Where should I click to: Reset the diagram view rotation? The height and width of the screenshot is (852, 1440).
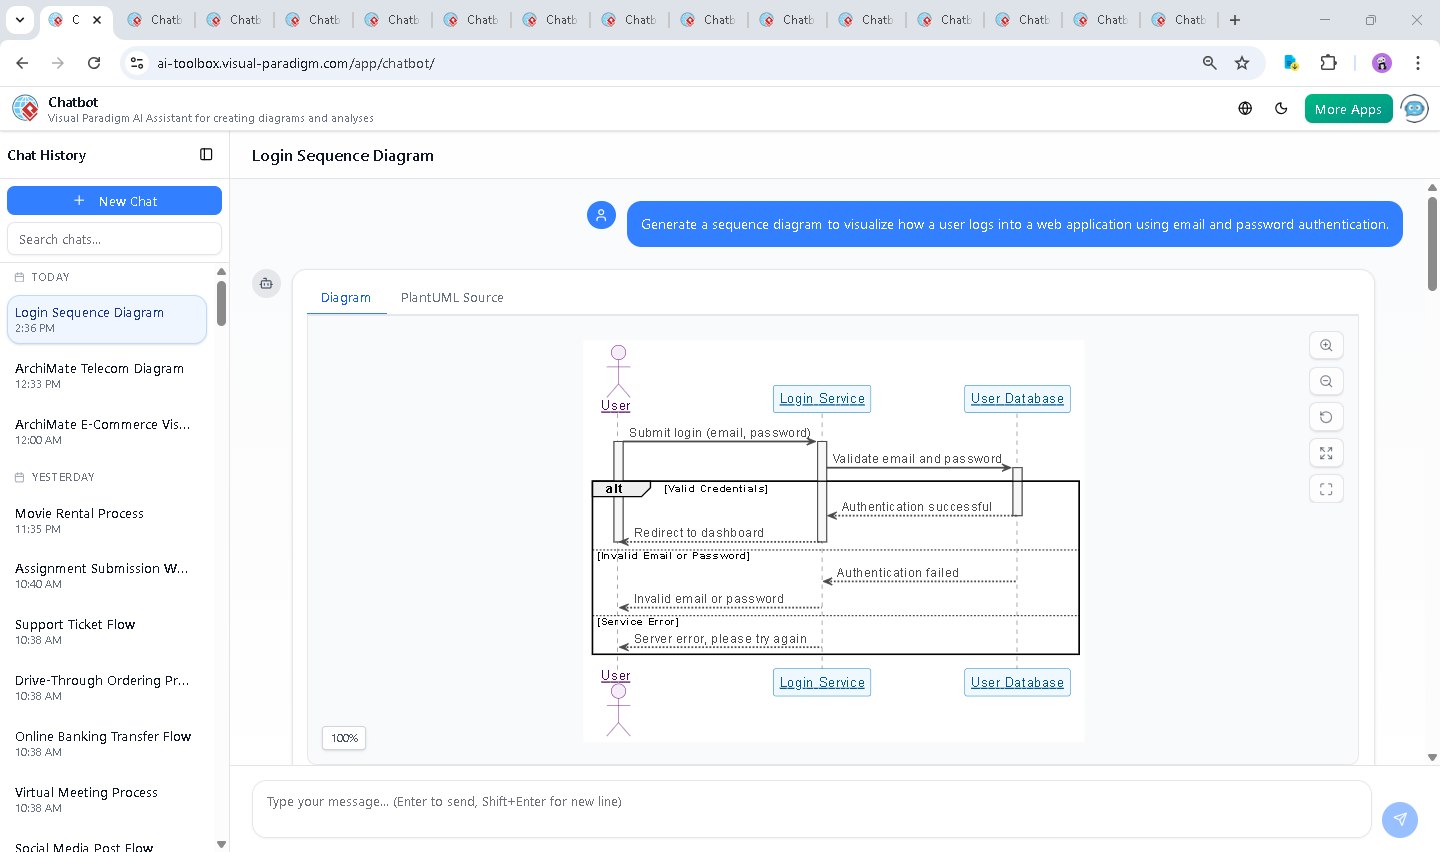[x=1326, y=417]
